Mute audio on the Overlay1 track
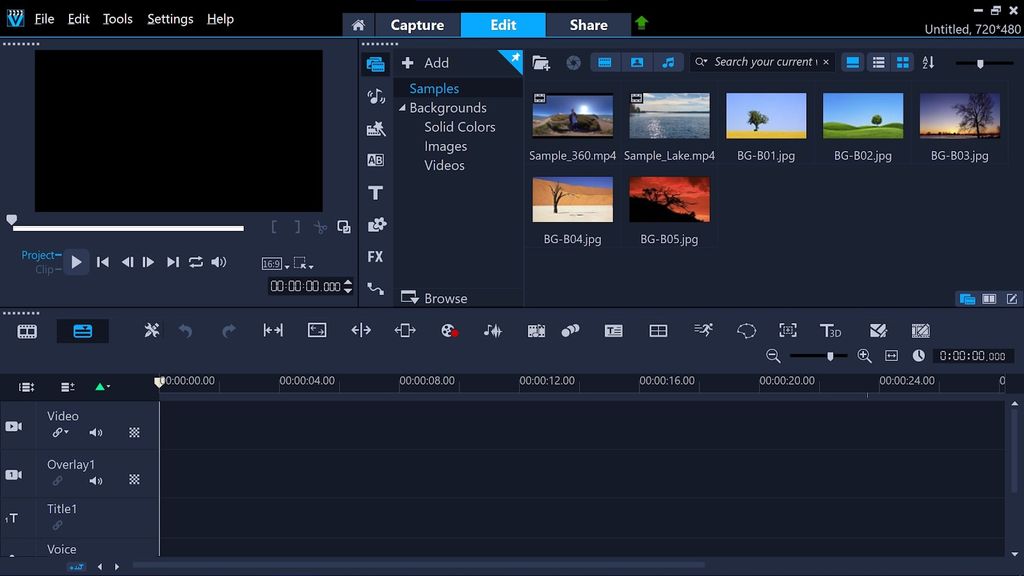 (95, 481)
